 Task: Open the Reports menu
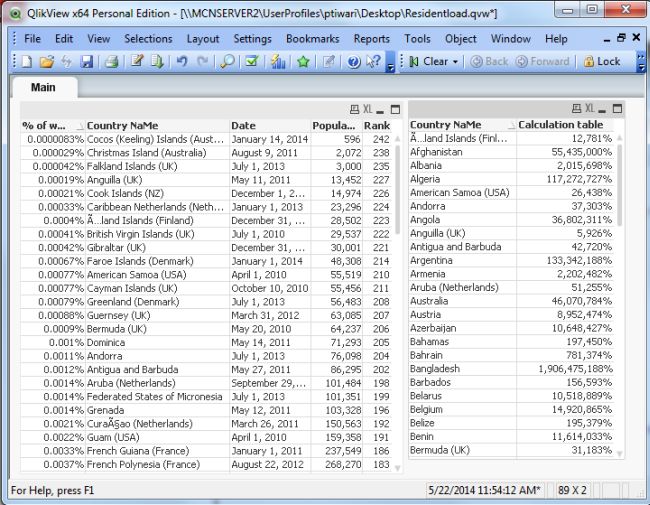pyautogui.click(x=371, y=39)
